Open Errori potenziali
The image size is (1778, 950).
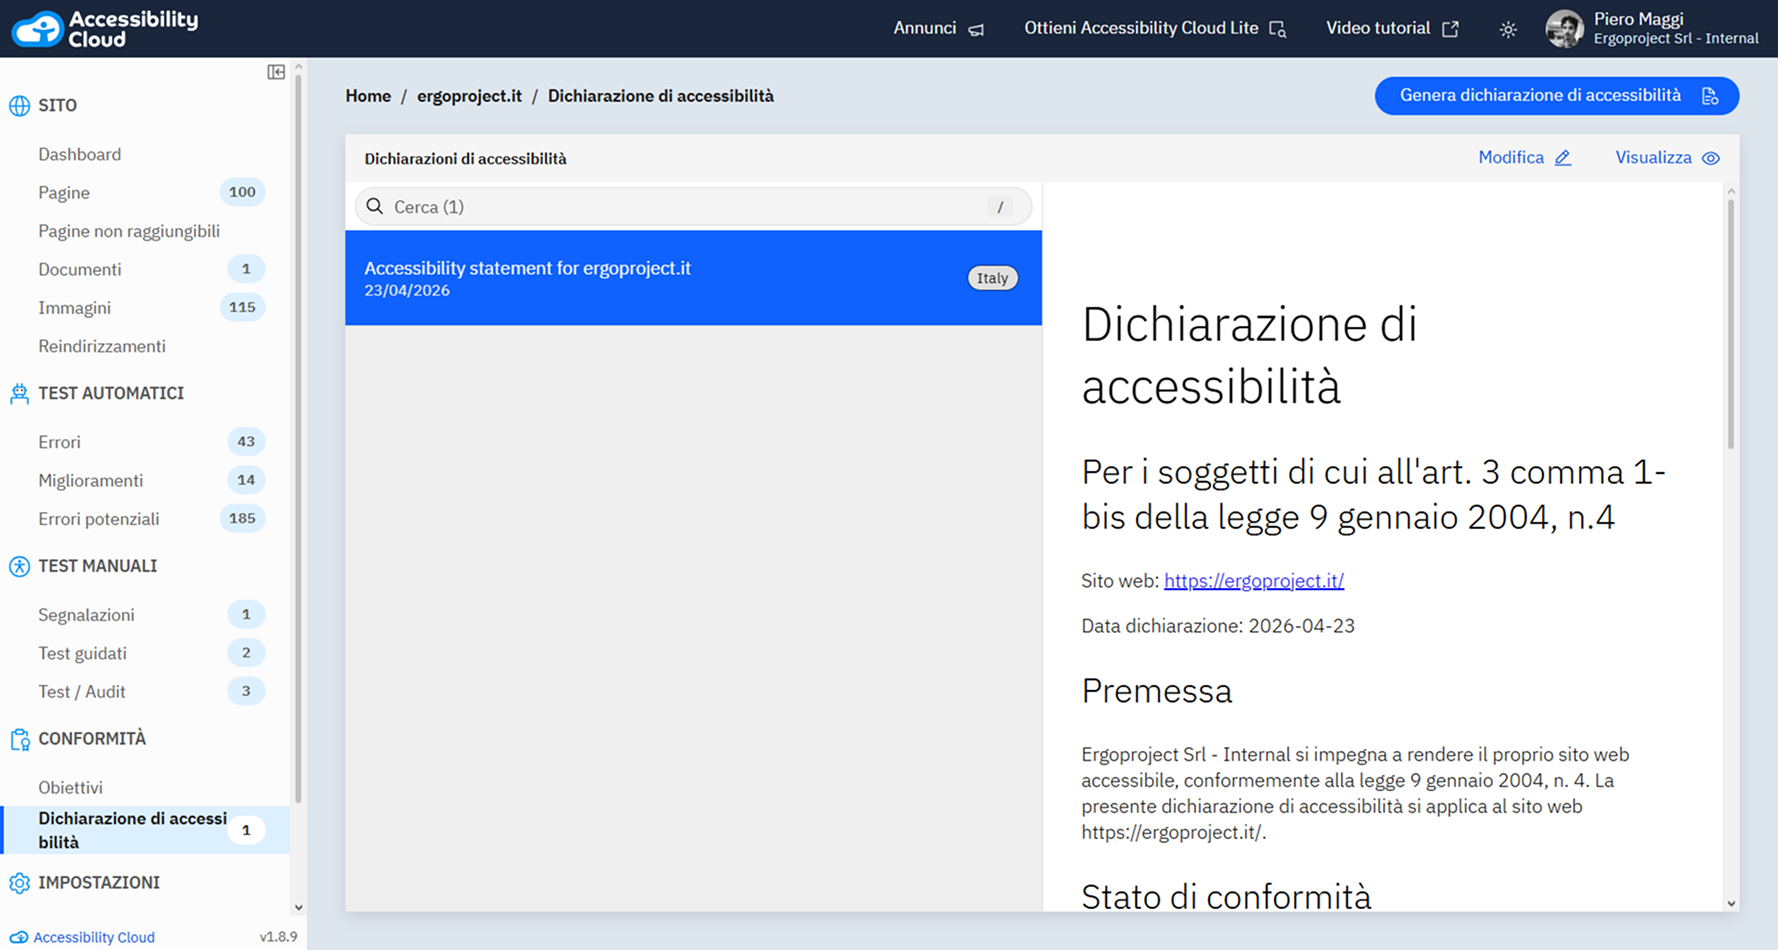coord(99,519)
